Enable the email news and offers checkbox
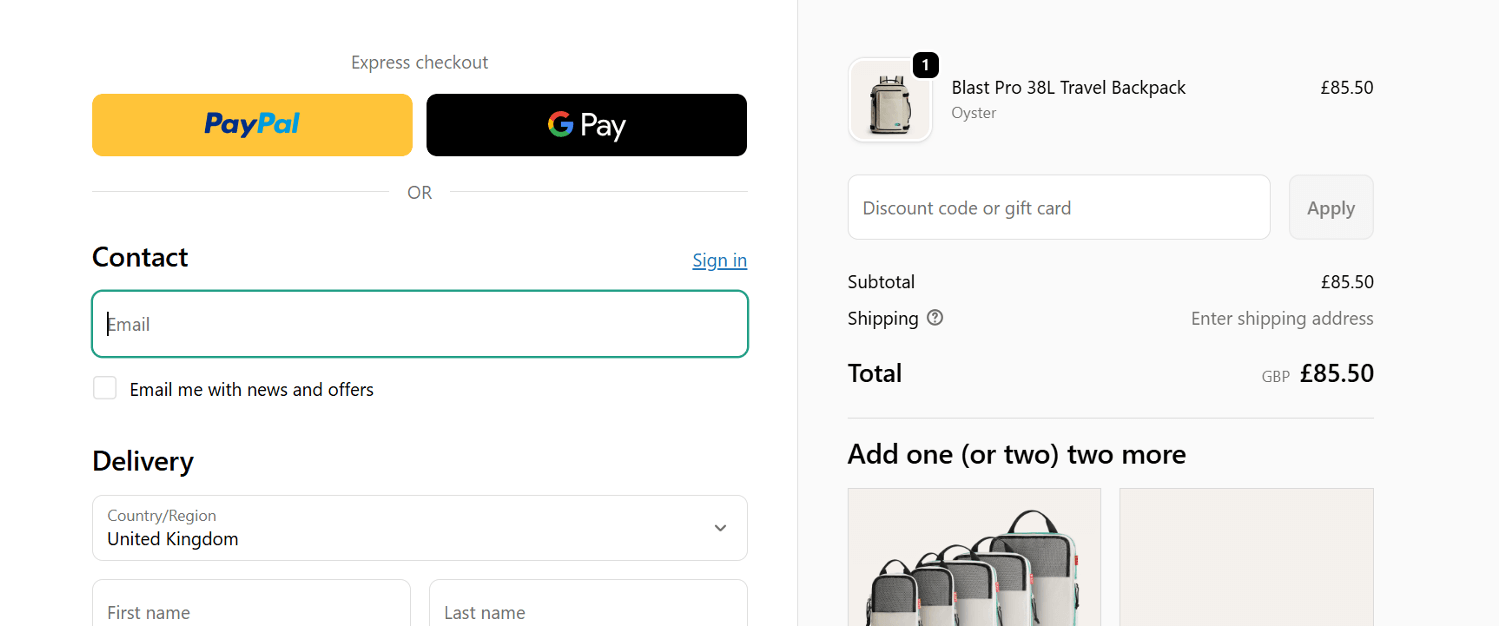The width and height of the screenshot is (1500, 626). 104,388
